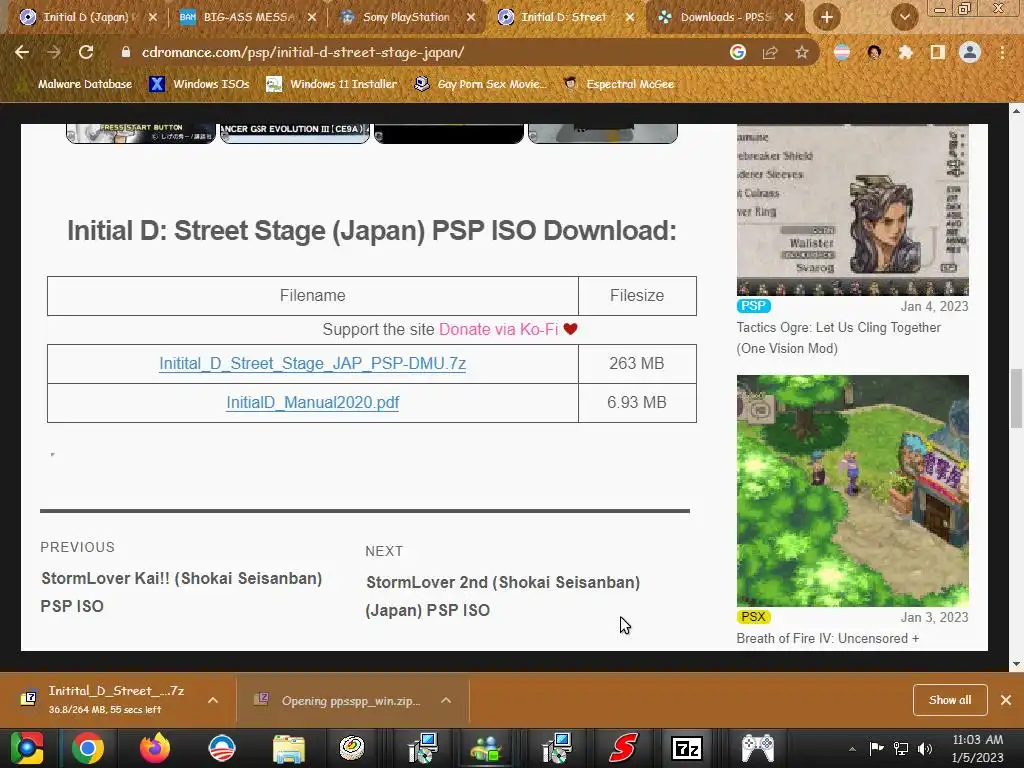1024x768 pixels.
Task: Open the tab search dropdown
Action: pyautogui.click(x=904, y=17)
